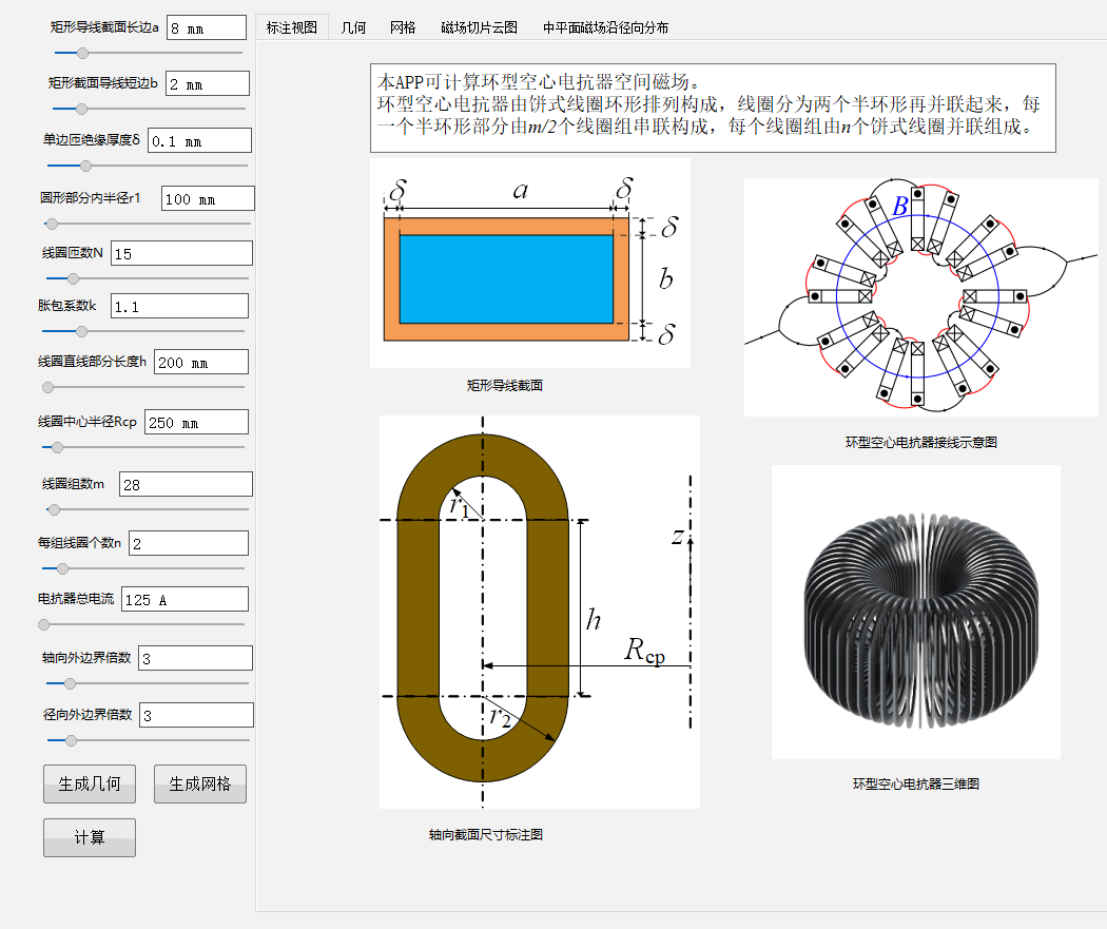Image resolution: width=1107 pixels, height=929 pixels.
Task: Switch to the 几何 tab
Action: [353, 28]
